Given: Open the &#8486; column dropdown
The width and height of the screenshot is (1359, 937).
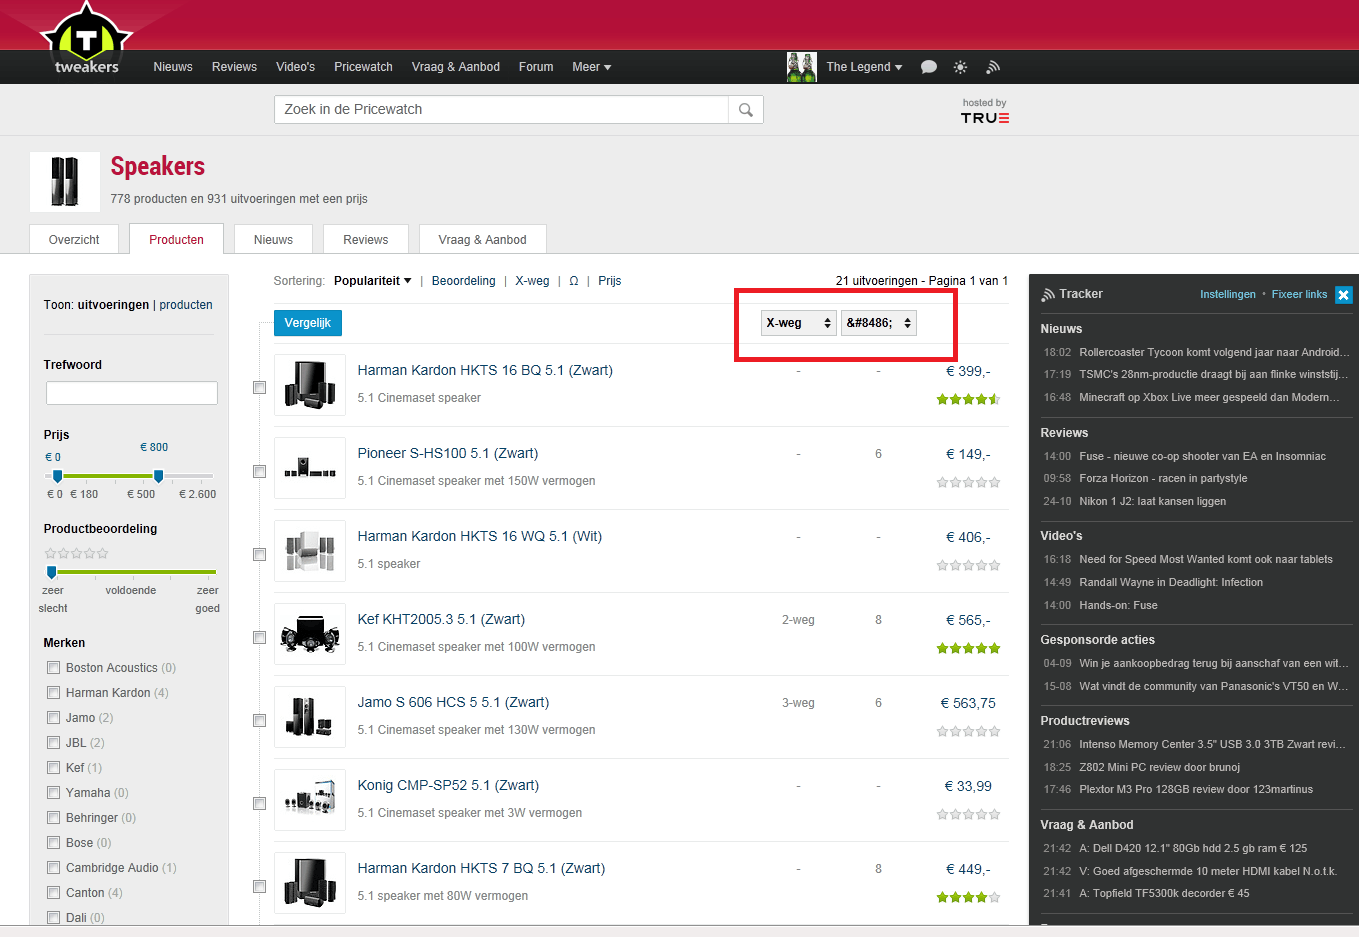Looking at the screenshot, I should click(x=878, y=323).
